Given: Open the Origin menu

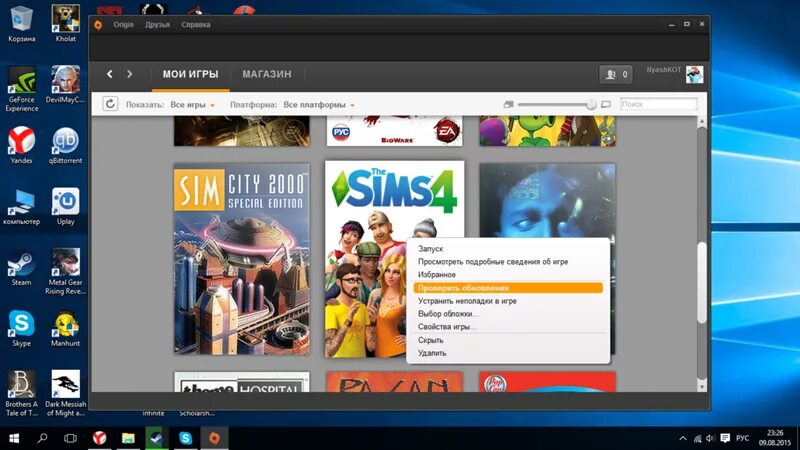Looking at the screenshot, I should [123, 24].
